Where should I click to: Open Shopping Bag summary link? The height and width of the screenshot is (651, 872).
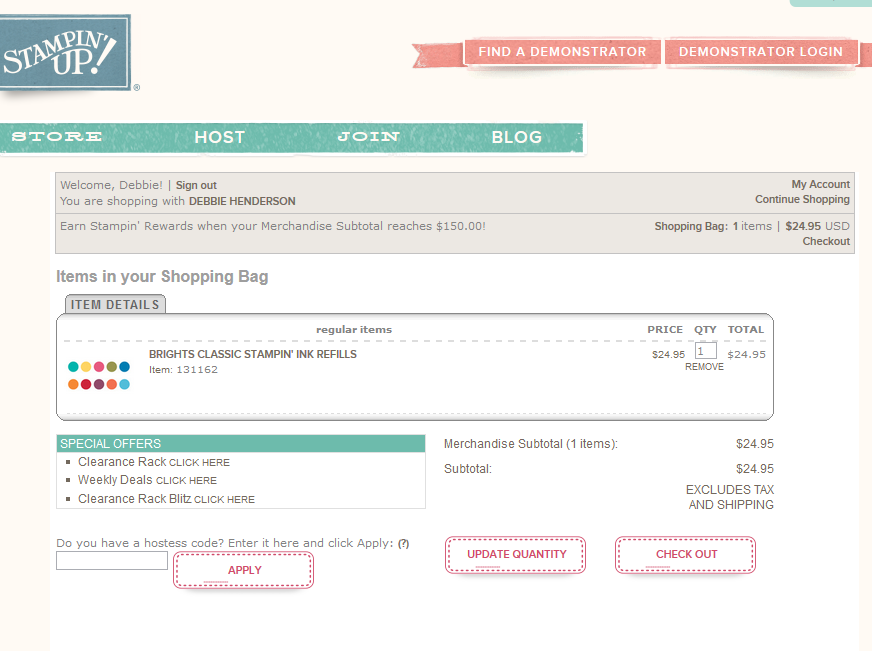point(752,226)
